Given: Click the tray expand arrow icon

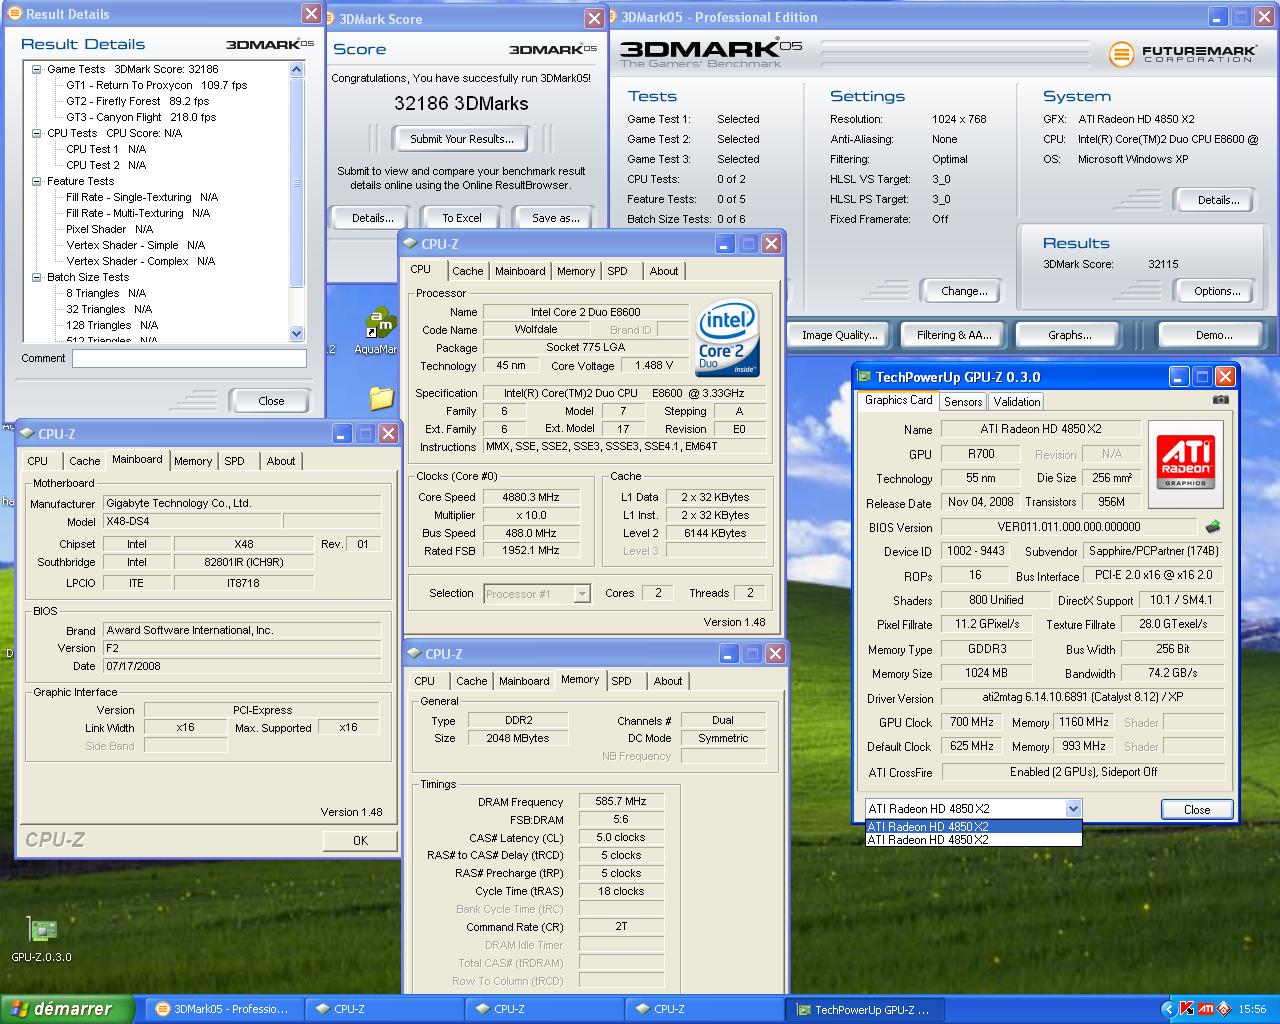Looking at the screenshot, I should (1167, 1009).
